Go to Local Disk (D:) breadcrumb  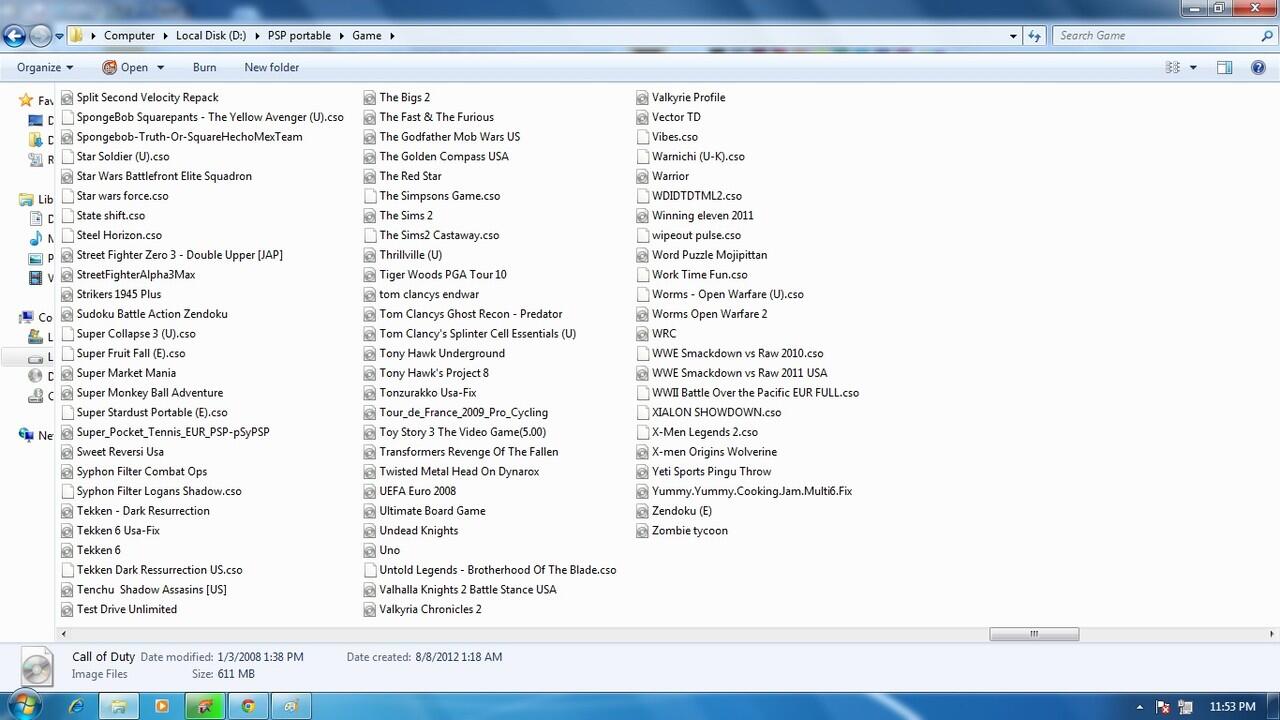tap(211, 36)
